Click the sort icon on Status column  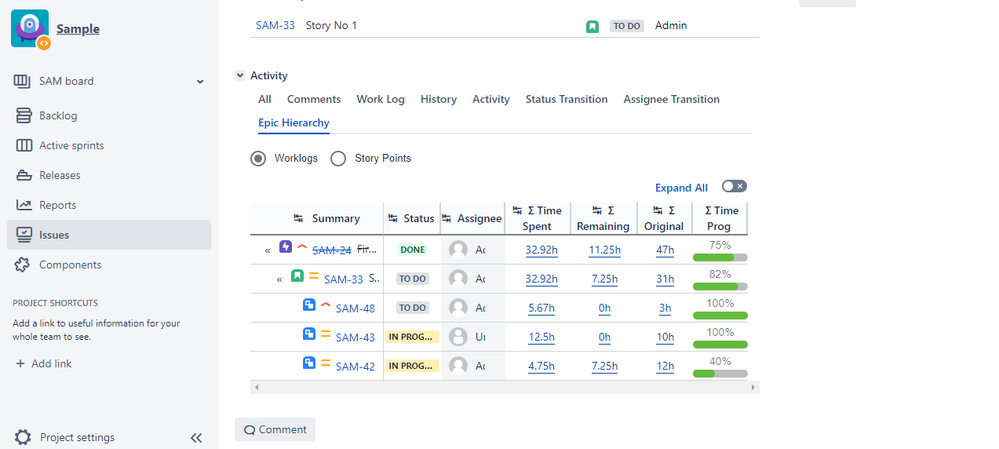click(x=393, y=218)
